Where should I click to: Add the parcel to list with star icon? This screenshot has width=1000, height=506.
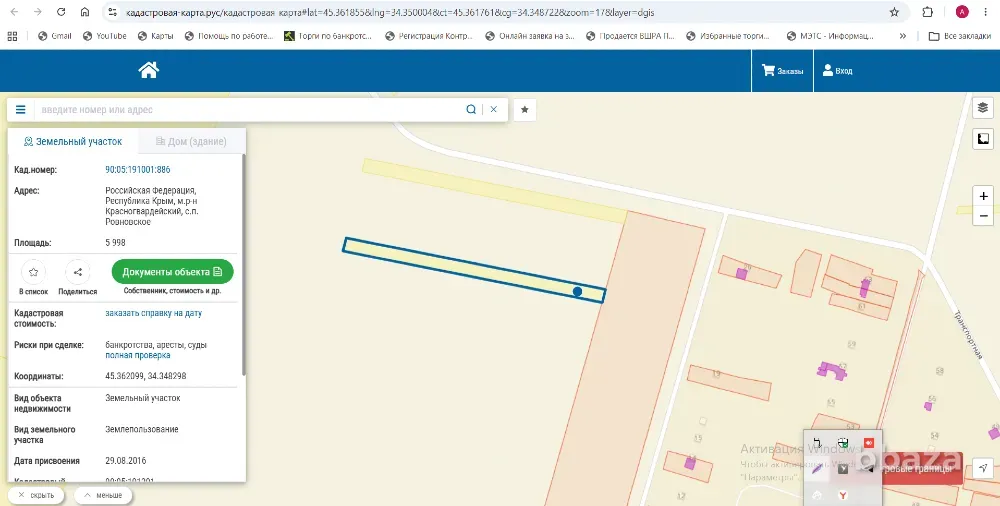(33, 272)
